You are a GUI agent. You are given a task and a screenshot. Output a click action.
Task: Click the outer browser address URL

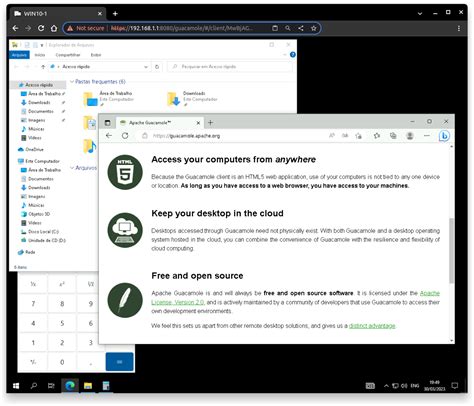tap(182, 28)
